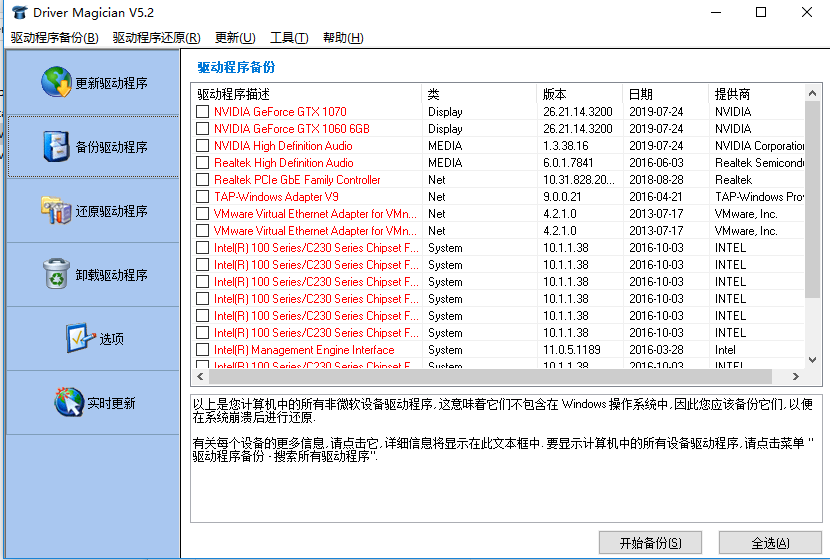
Task: Maximize the Driver Magician window
Action: [x=761, y=12]
